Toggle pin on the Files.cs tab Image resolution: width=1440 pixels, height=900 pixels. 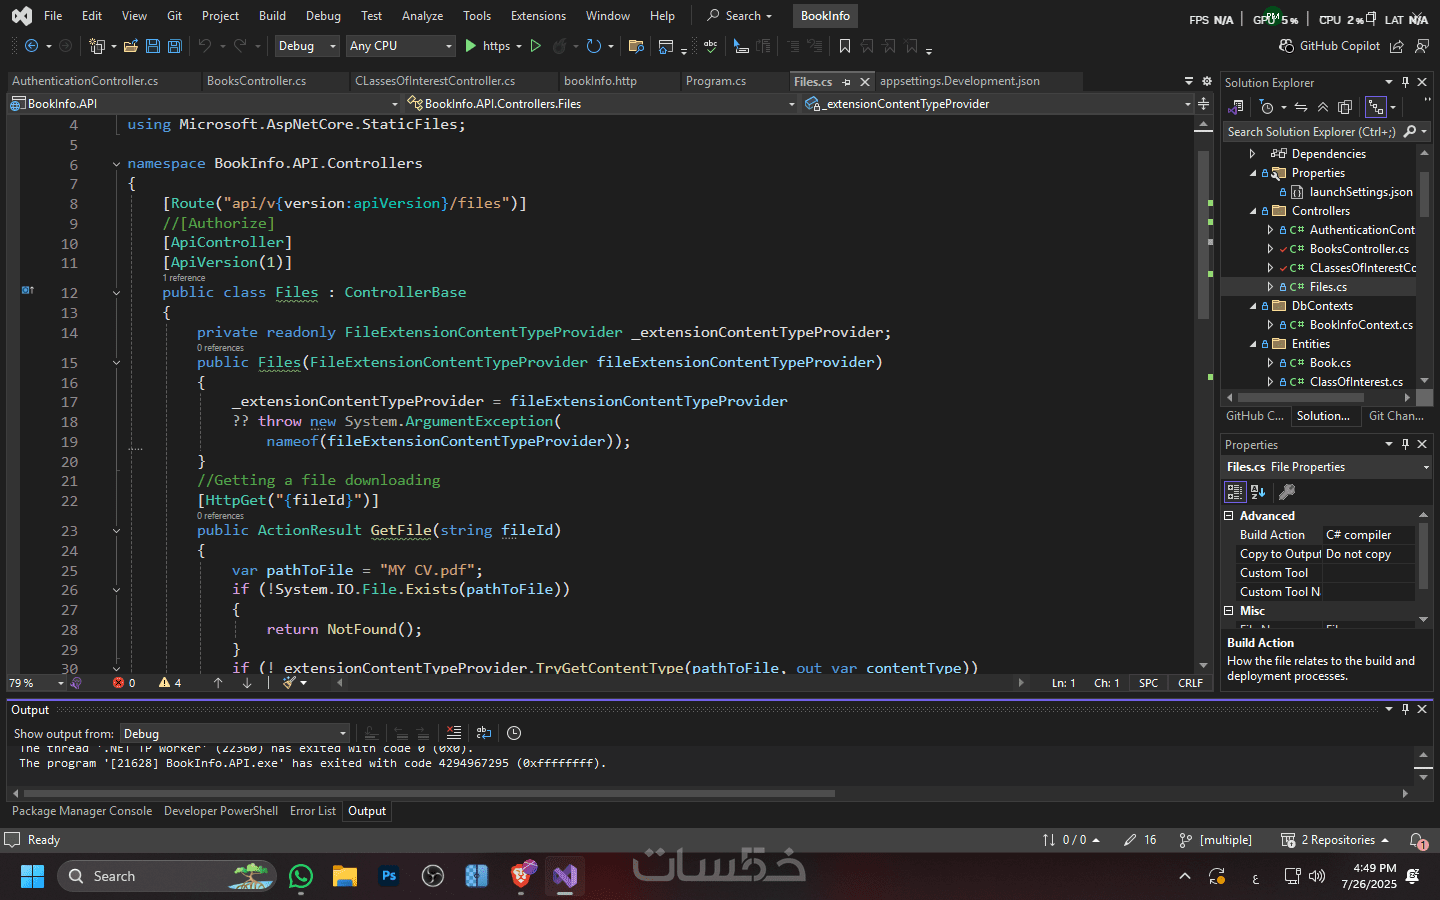pos(847,82)
